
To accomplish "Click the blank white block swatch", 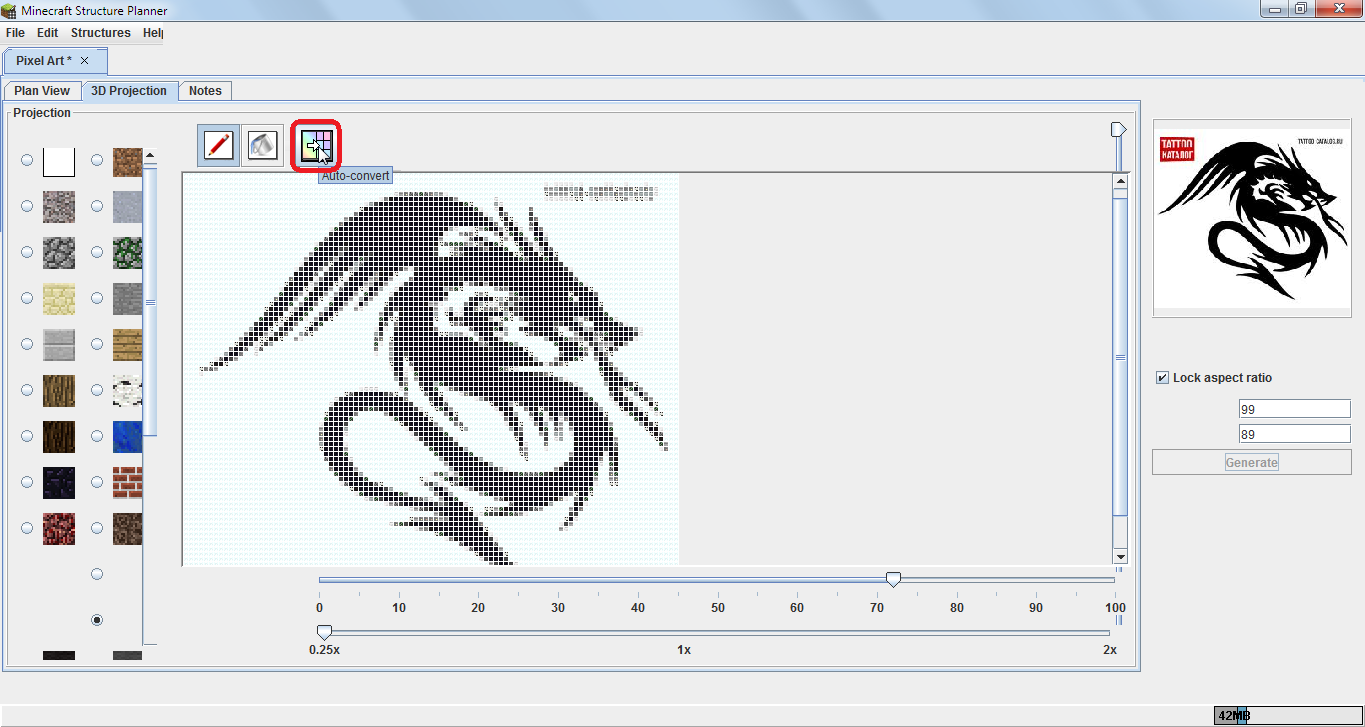I will point(59,160).
